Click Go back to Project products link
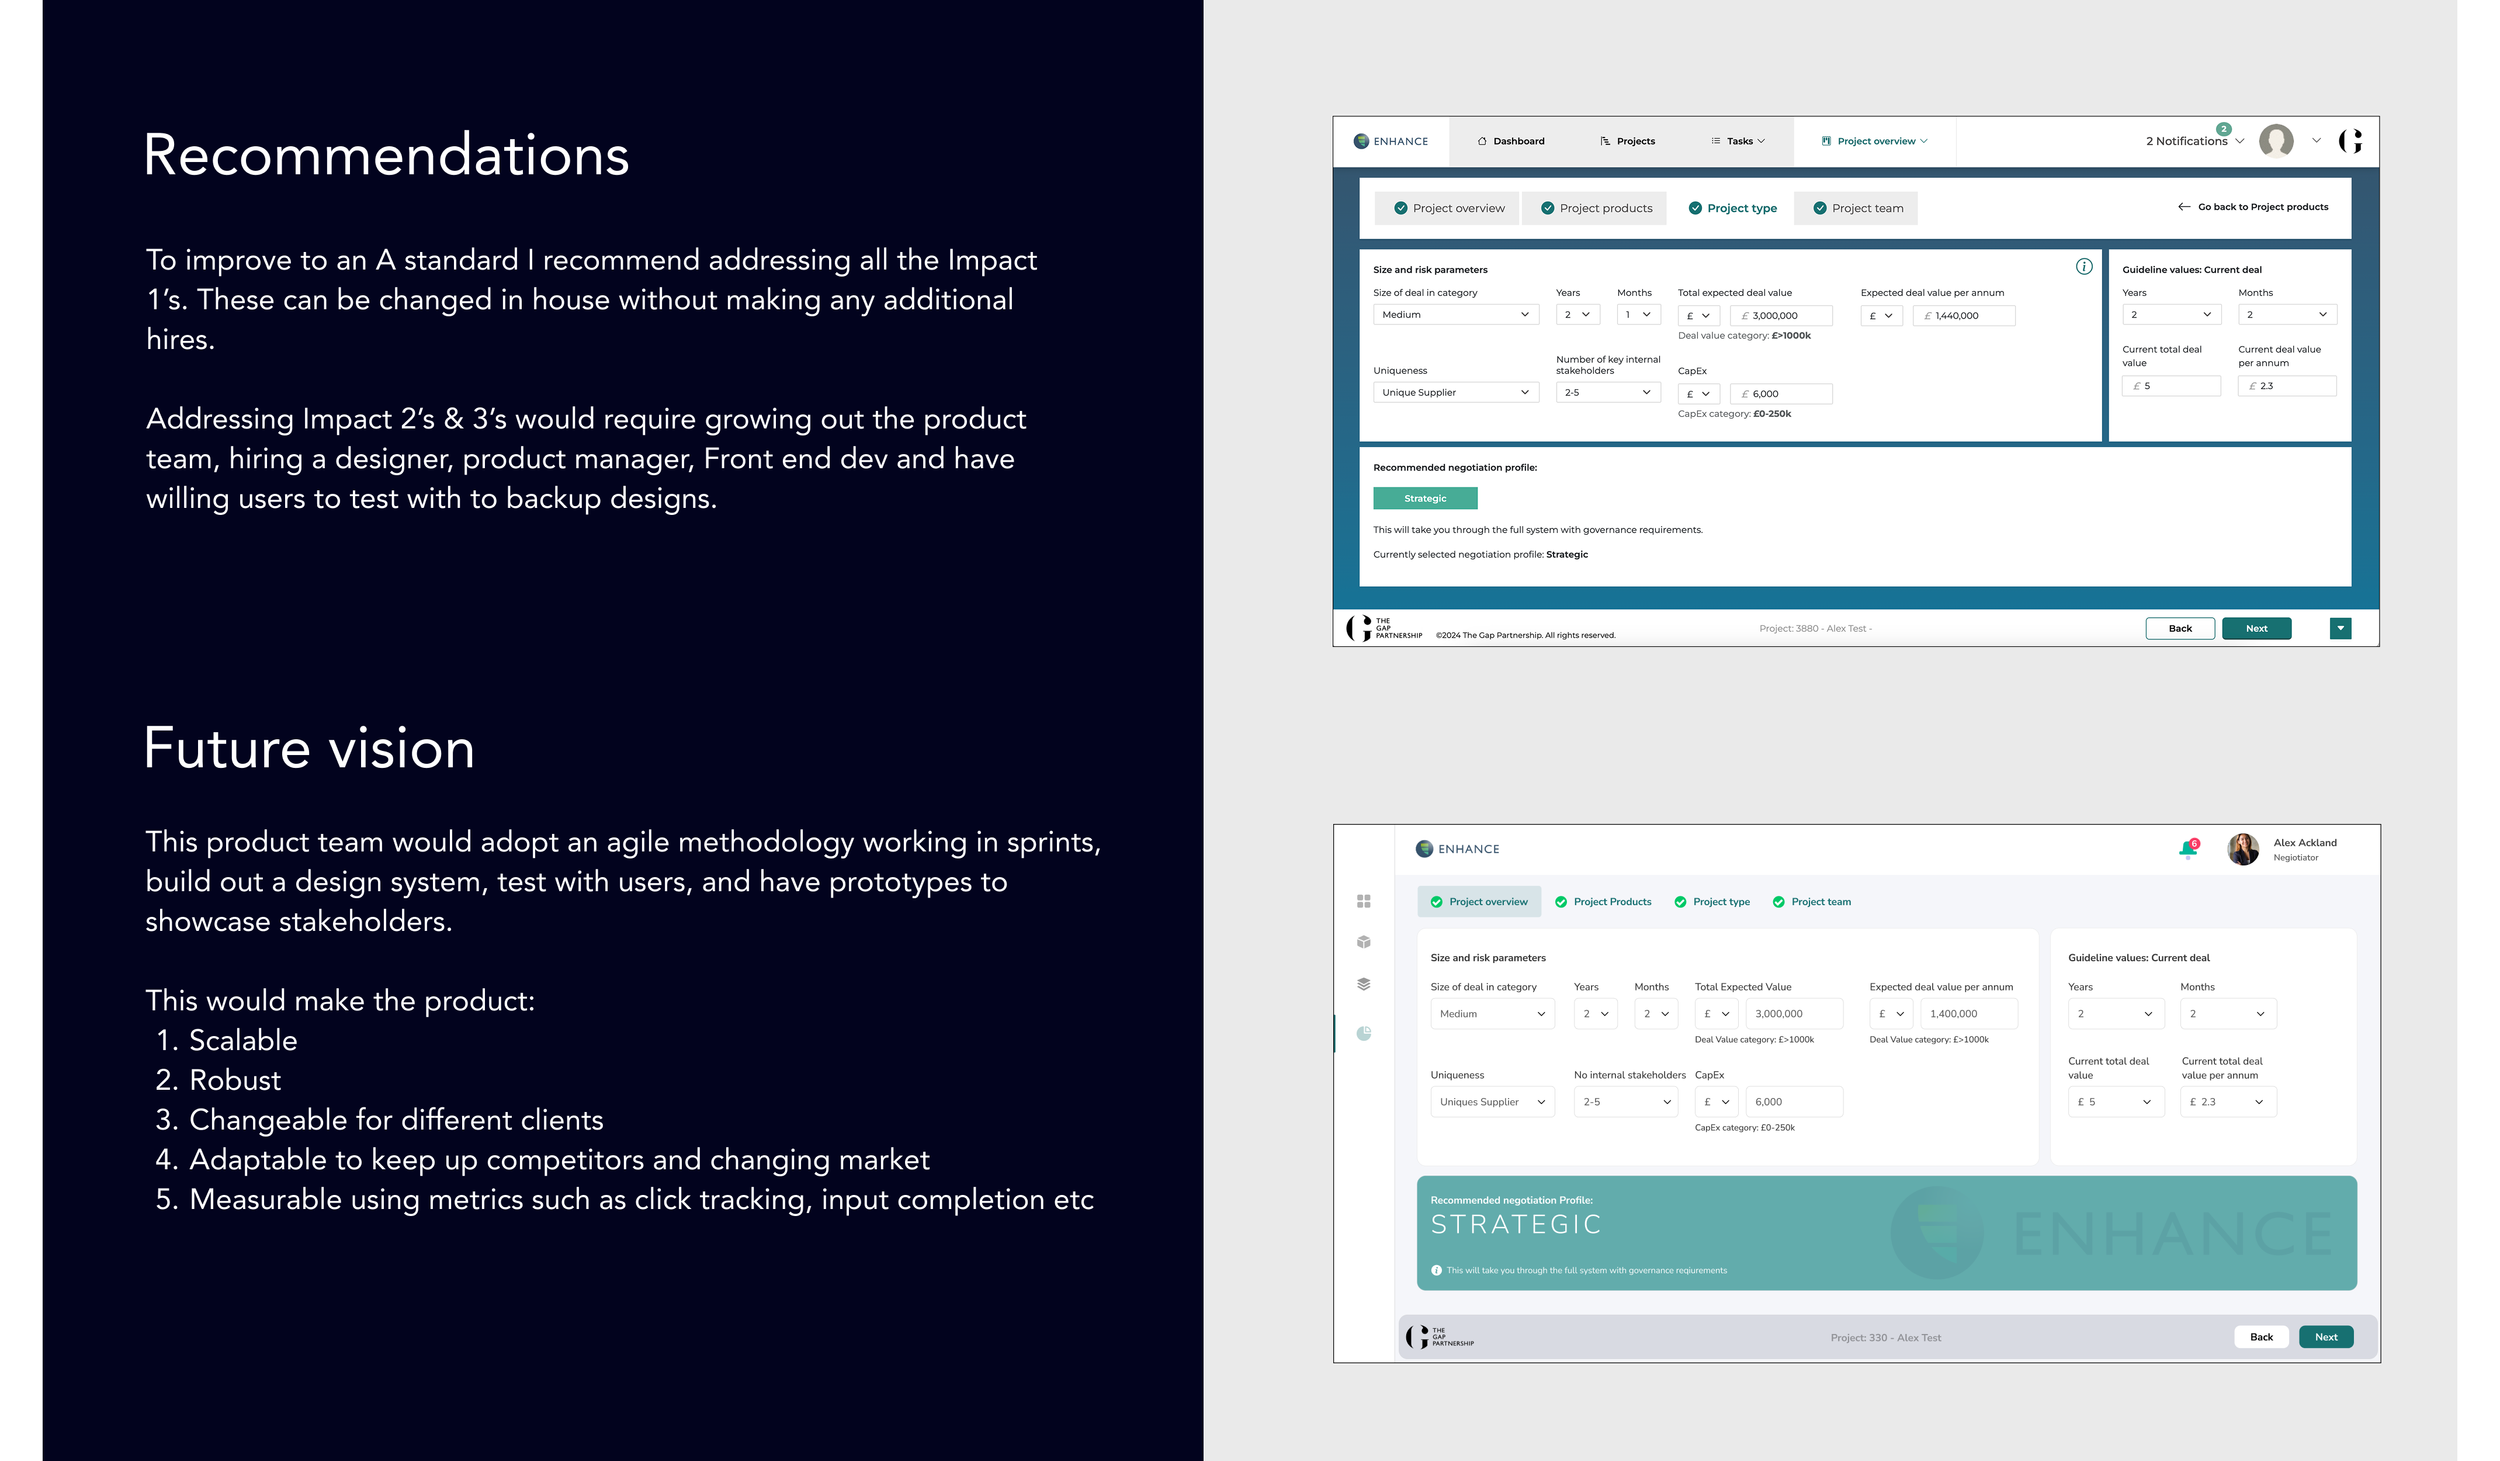2500x1461 pixels. coord(2253,207)
